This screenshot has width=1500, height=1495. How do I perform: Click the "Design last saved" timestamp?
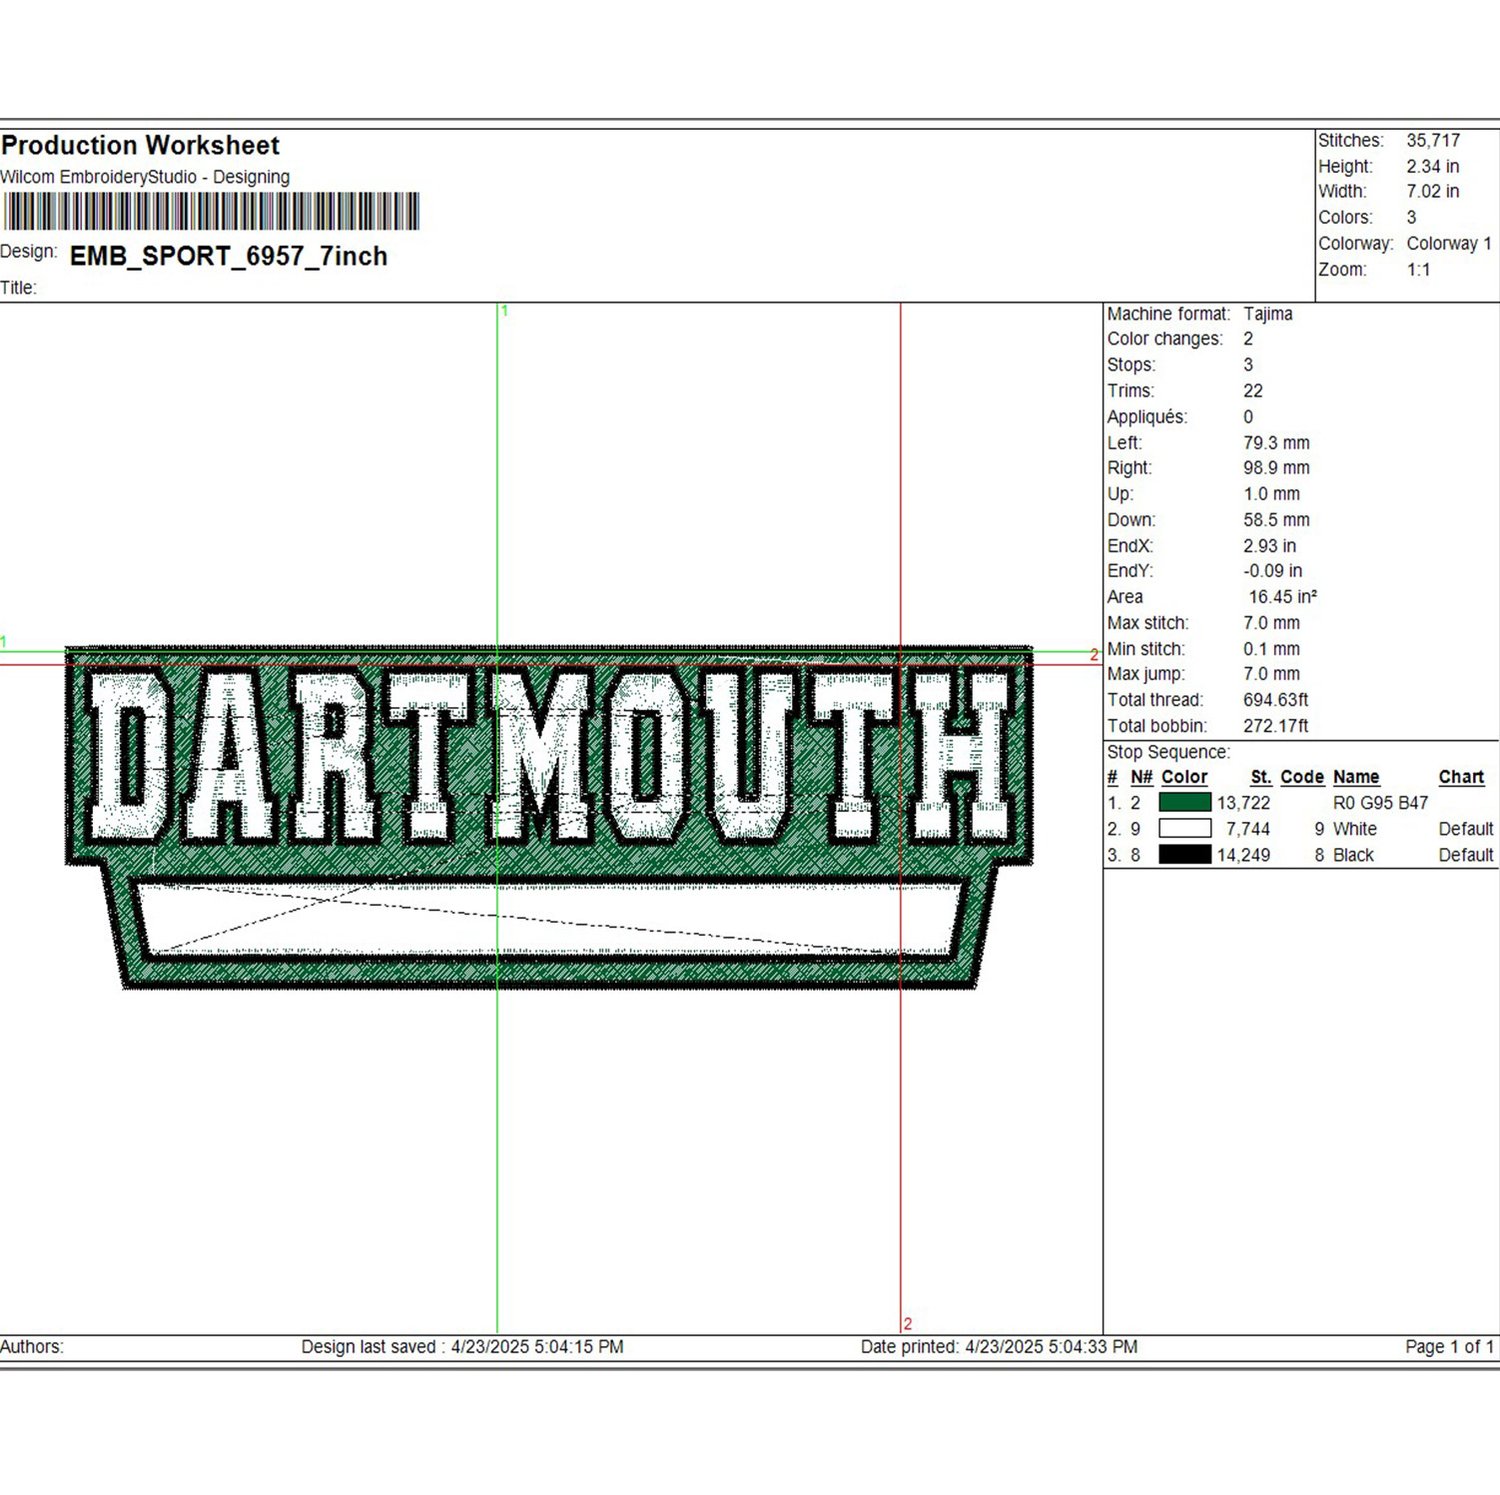462,1347
